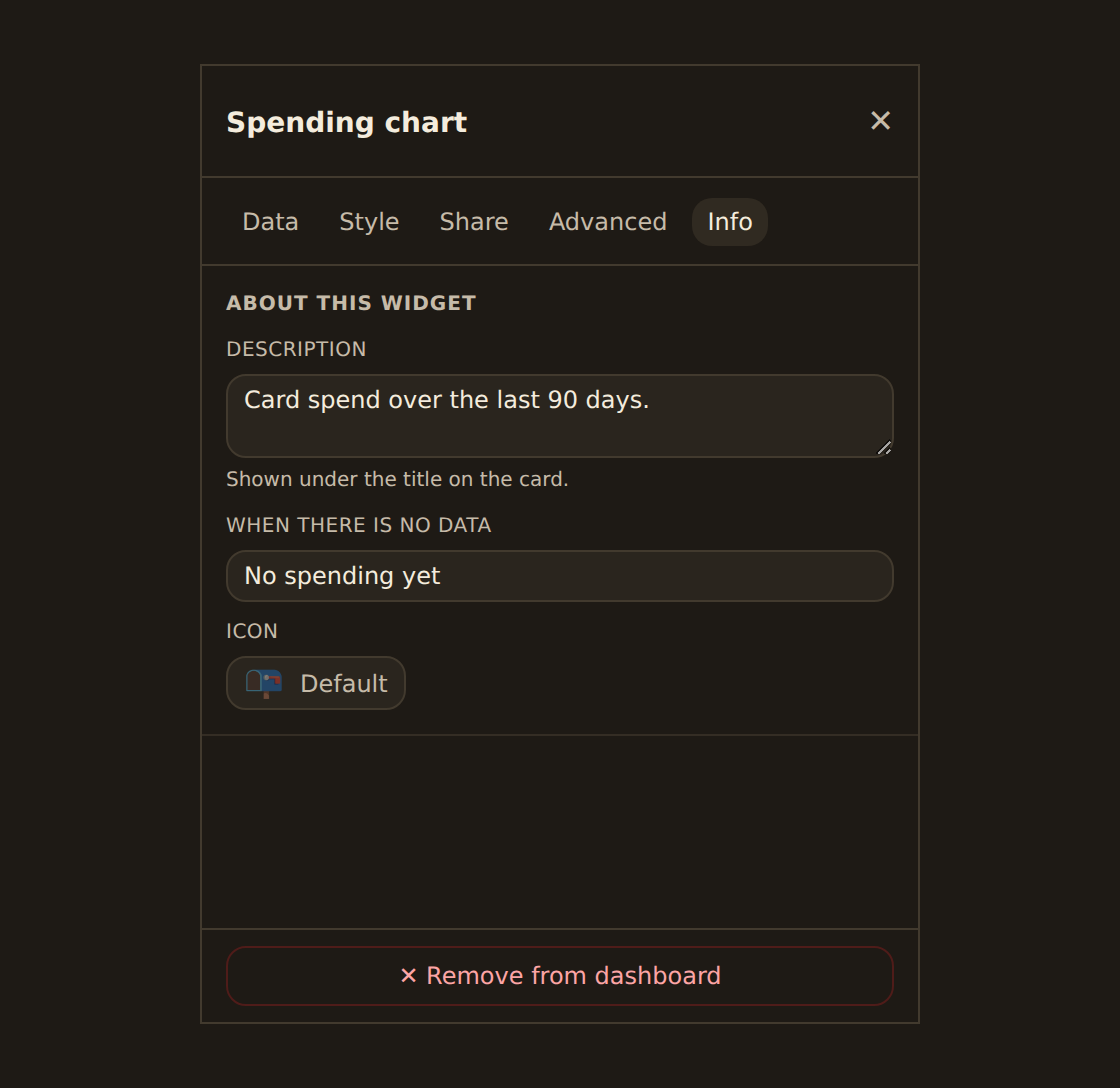Open the Default icon picker

click(316, 683)
